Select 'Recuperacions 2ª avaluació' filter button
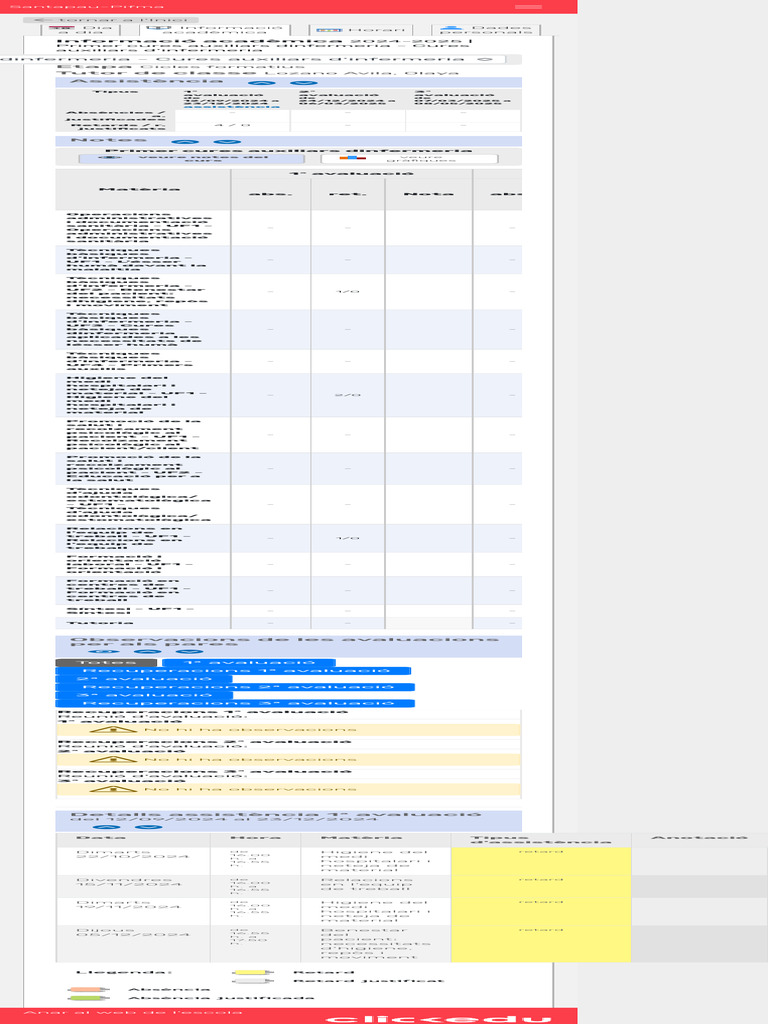This screenshot has height=1024, width=768. (235, 687)
